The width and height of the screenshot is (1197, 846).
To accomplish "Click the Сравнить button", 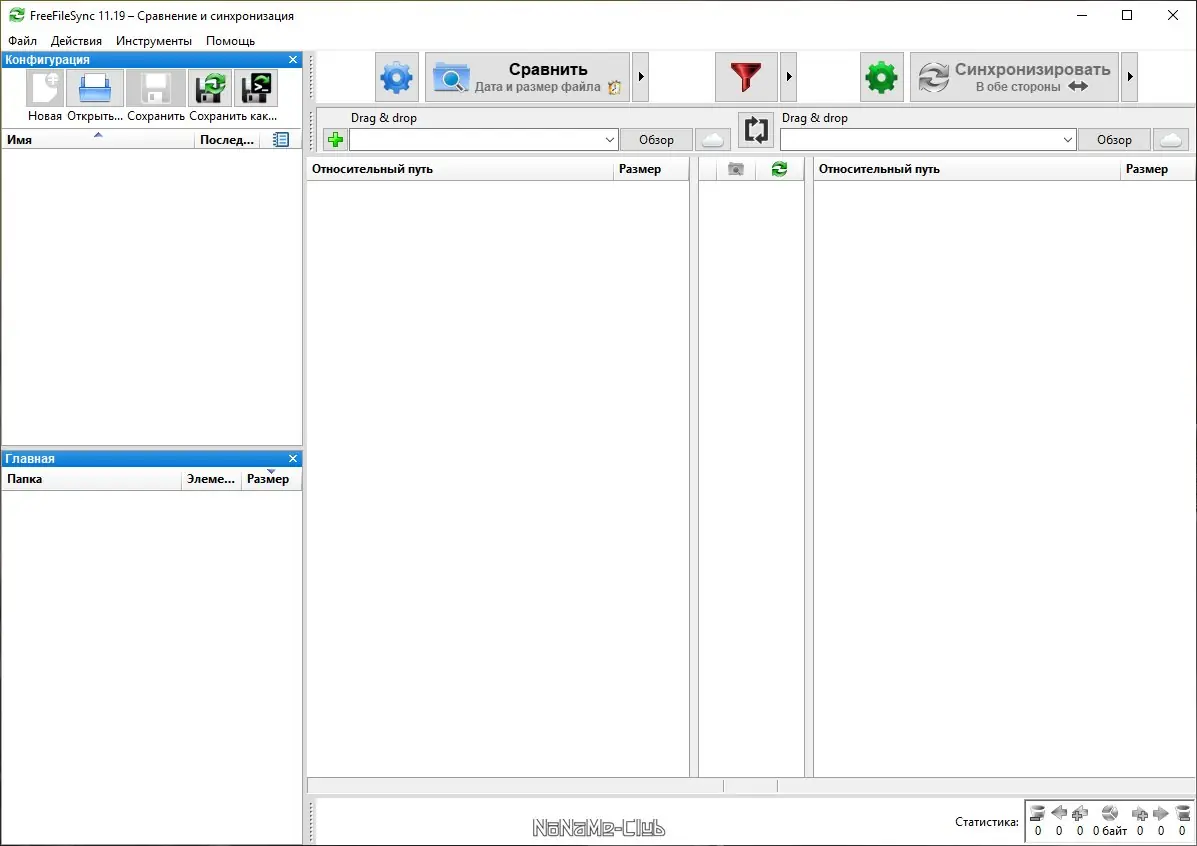I will point(528,77).
